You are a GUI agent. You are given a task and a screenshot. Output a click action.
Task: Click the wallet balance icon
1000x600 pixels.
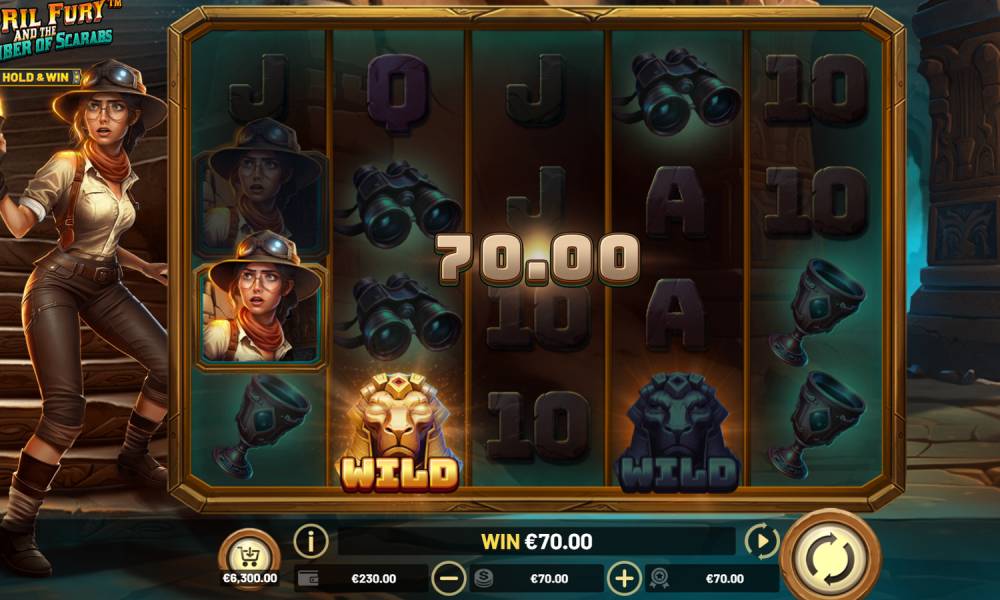coord(309,578)
